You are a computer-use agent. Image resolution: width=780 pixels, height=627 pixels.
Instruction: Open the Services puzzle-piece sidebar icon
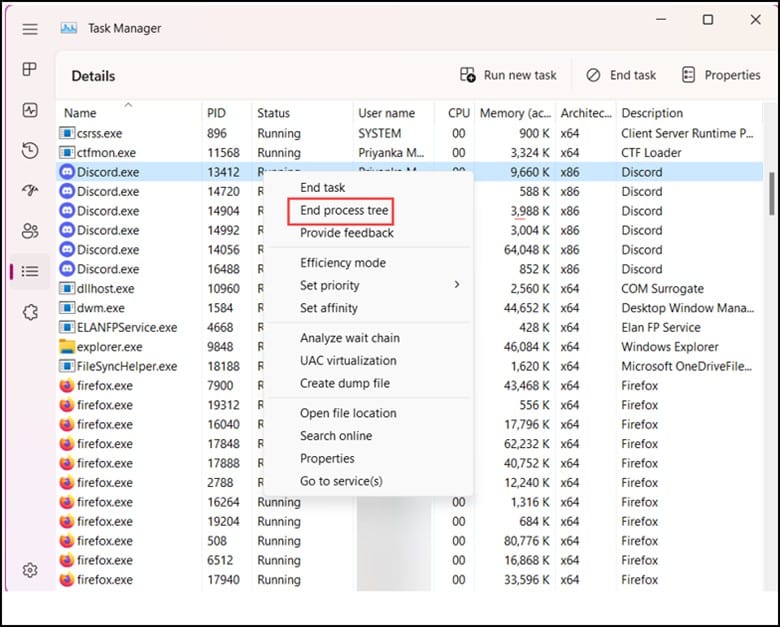point(30,312)
